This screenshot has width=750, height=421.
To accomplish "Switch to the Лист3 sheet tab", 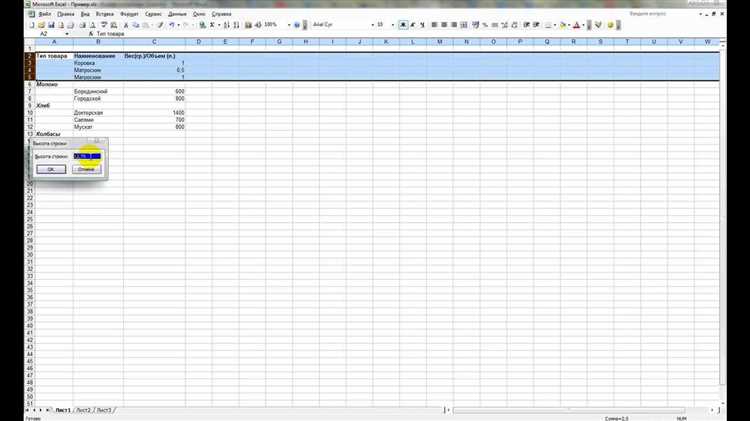I will pos(104,410).
